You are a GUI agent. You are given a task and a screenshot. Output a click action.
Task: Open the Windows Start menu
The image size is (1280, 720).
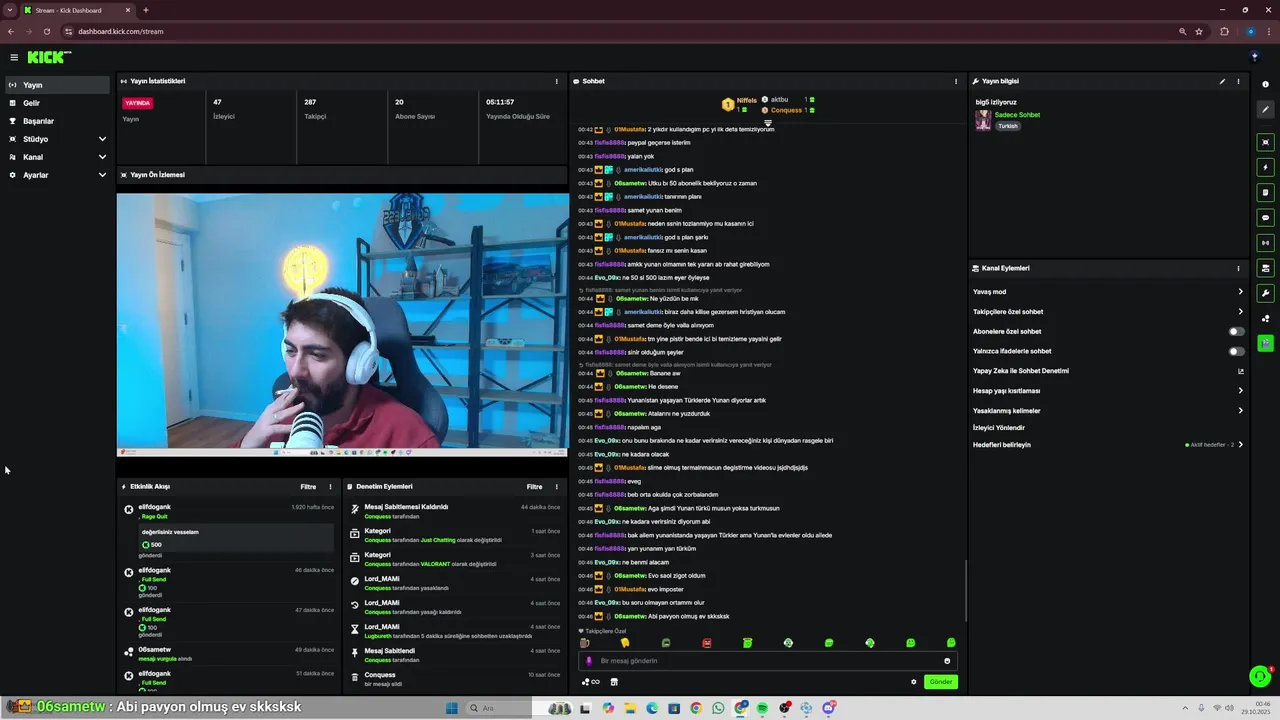coord(451,708)
